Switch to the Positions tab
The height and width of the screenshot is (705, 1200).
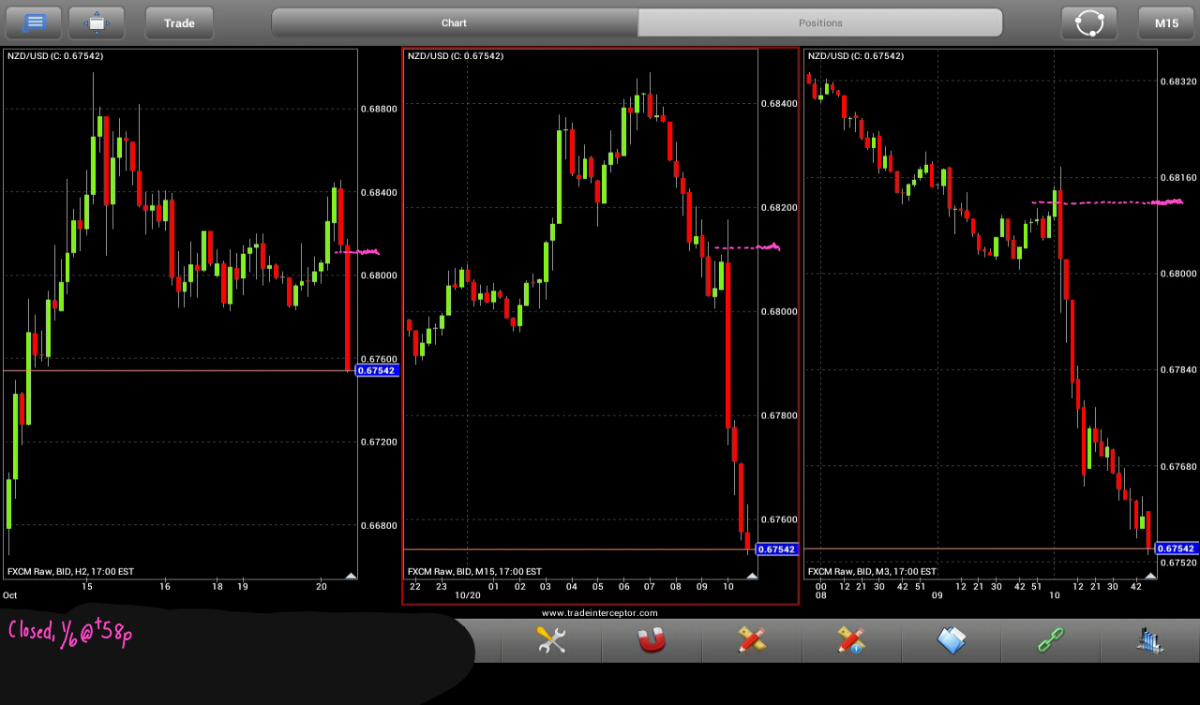(x=820, y=22)
